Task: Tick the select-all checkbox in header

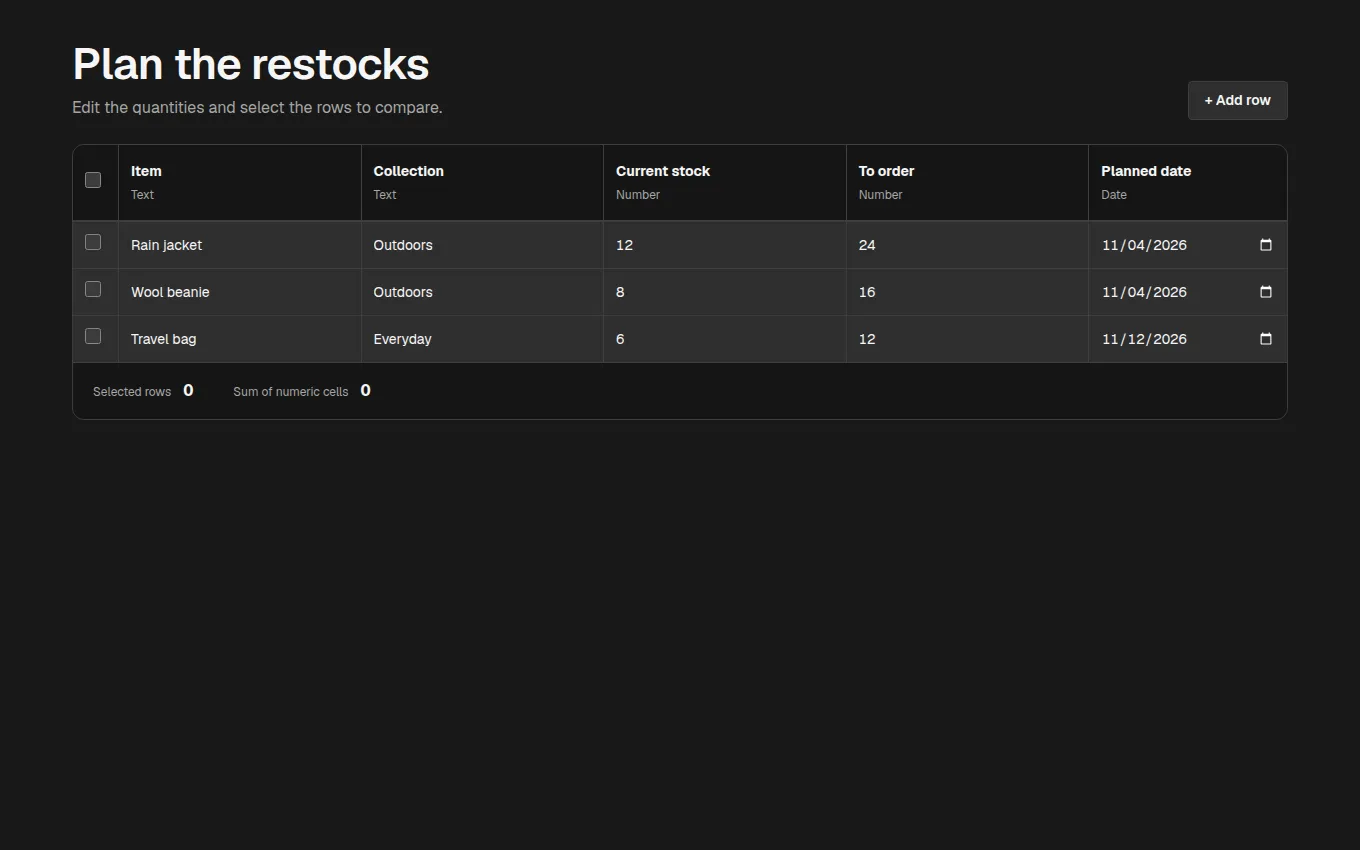Action: (x=93, y=180)
